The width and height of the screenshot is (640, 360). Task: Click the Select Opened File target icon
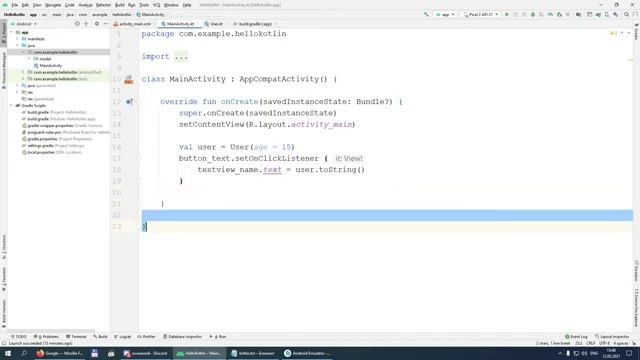(77, 24)
